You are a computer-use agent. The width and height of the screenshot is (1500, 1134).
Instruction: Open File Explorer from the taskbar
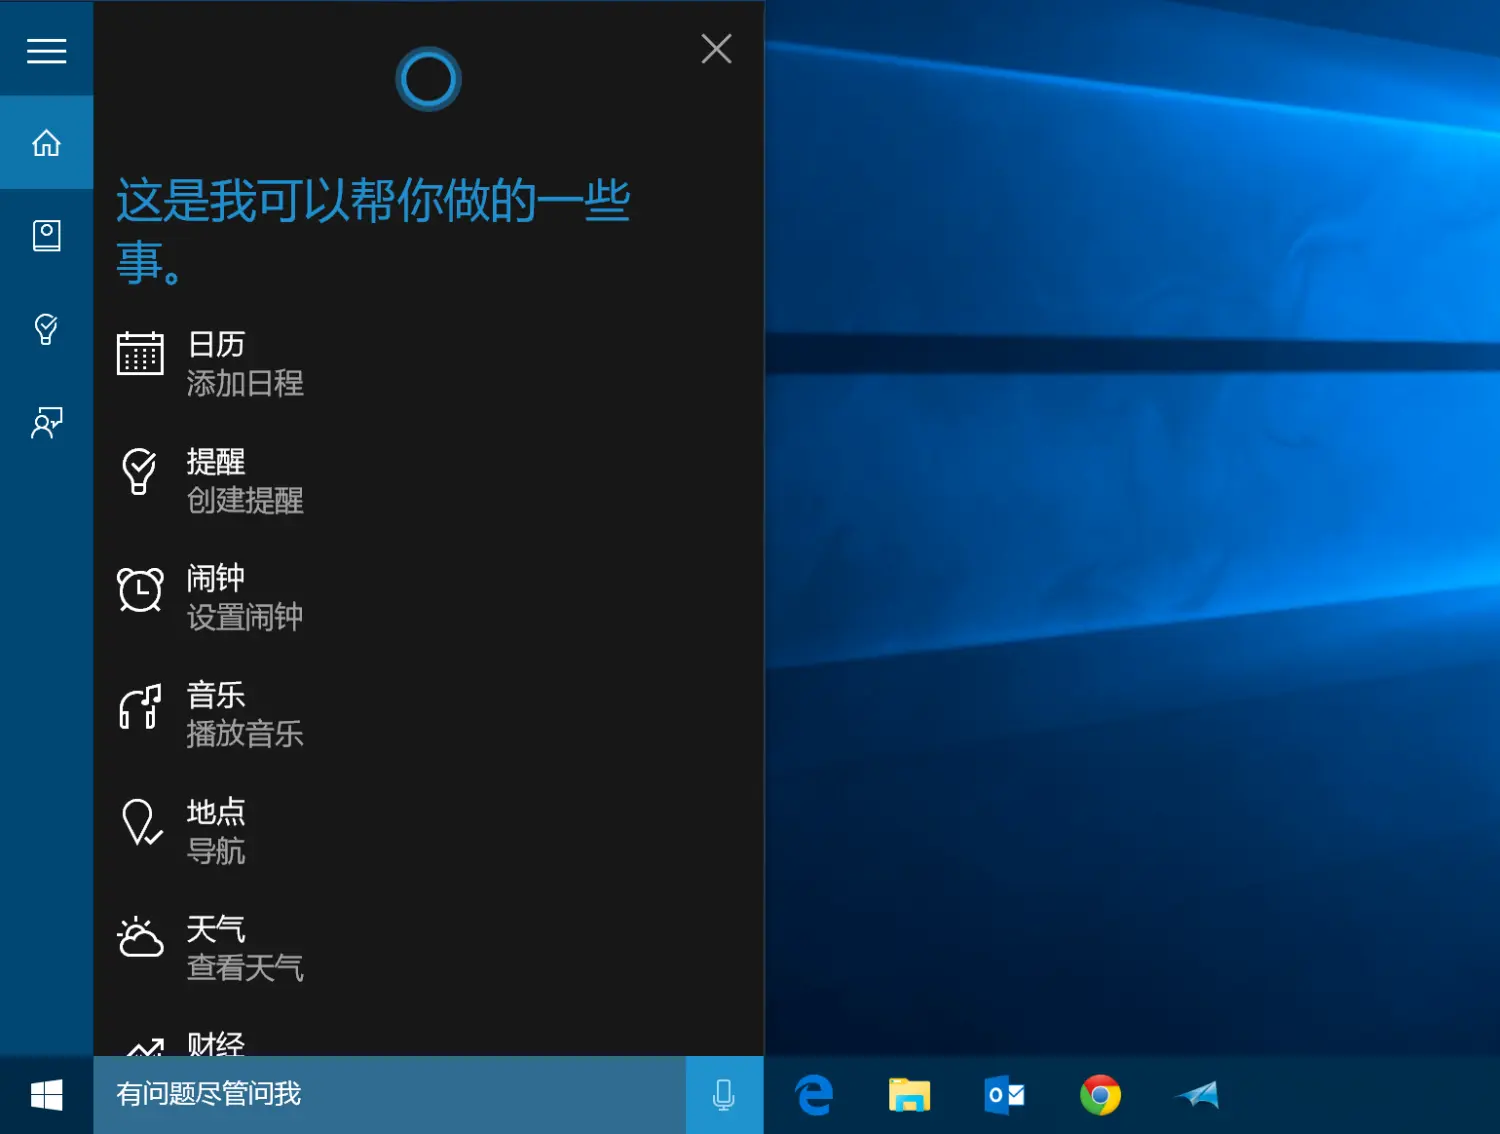click(x=909, y=1095)
